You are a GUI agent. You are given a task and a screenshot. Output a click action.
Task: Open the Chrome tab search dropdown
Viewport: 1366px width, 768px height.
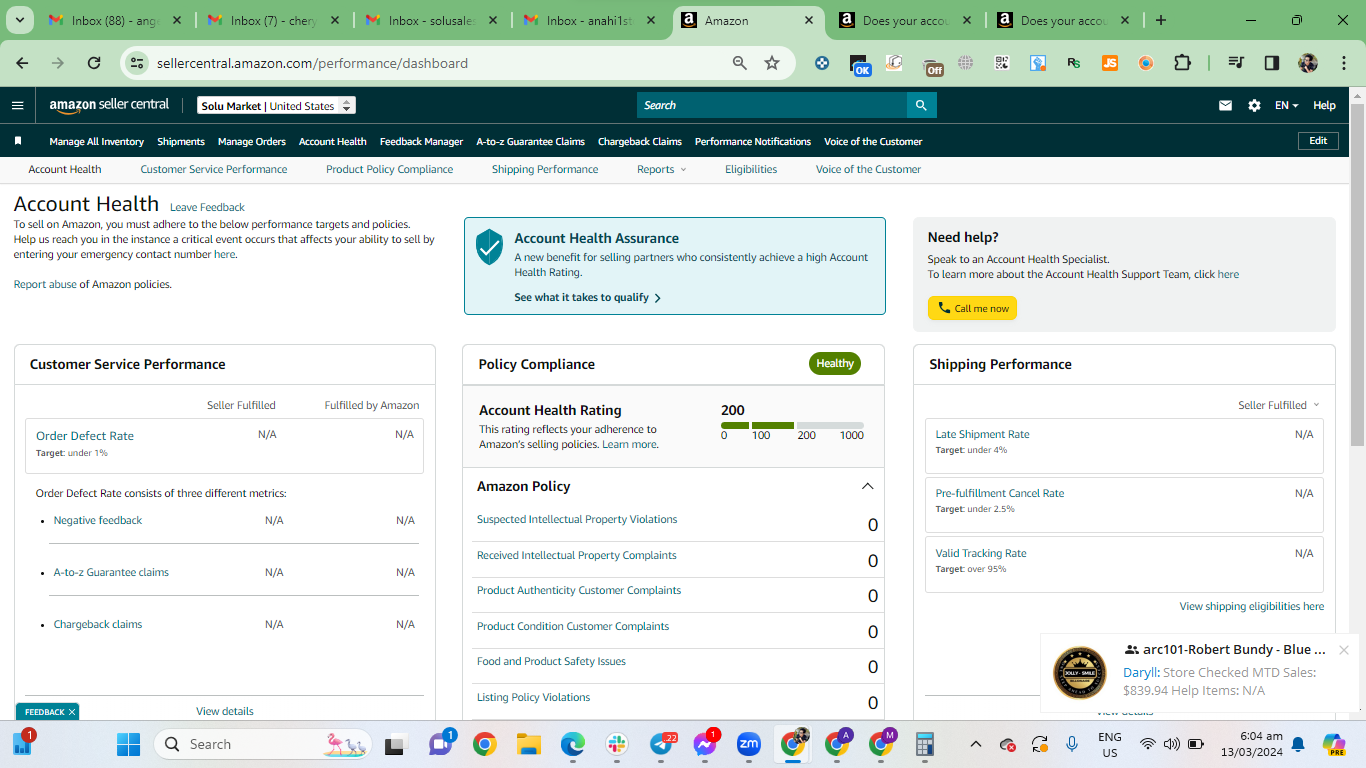tap(20, 20)
